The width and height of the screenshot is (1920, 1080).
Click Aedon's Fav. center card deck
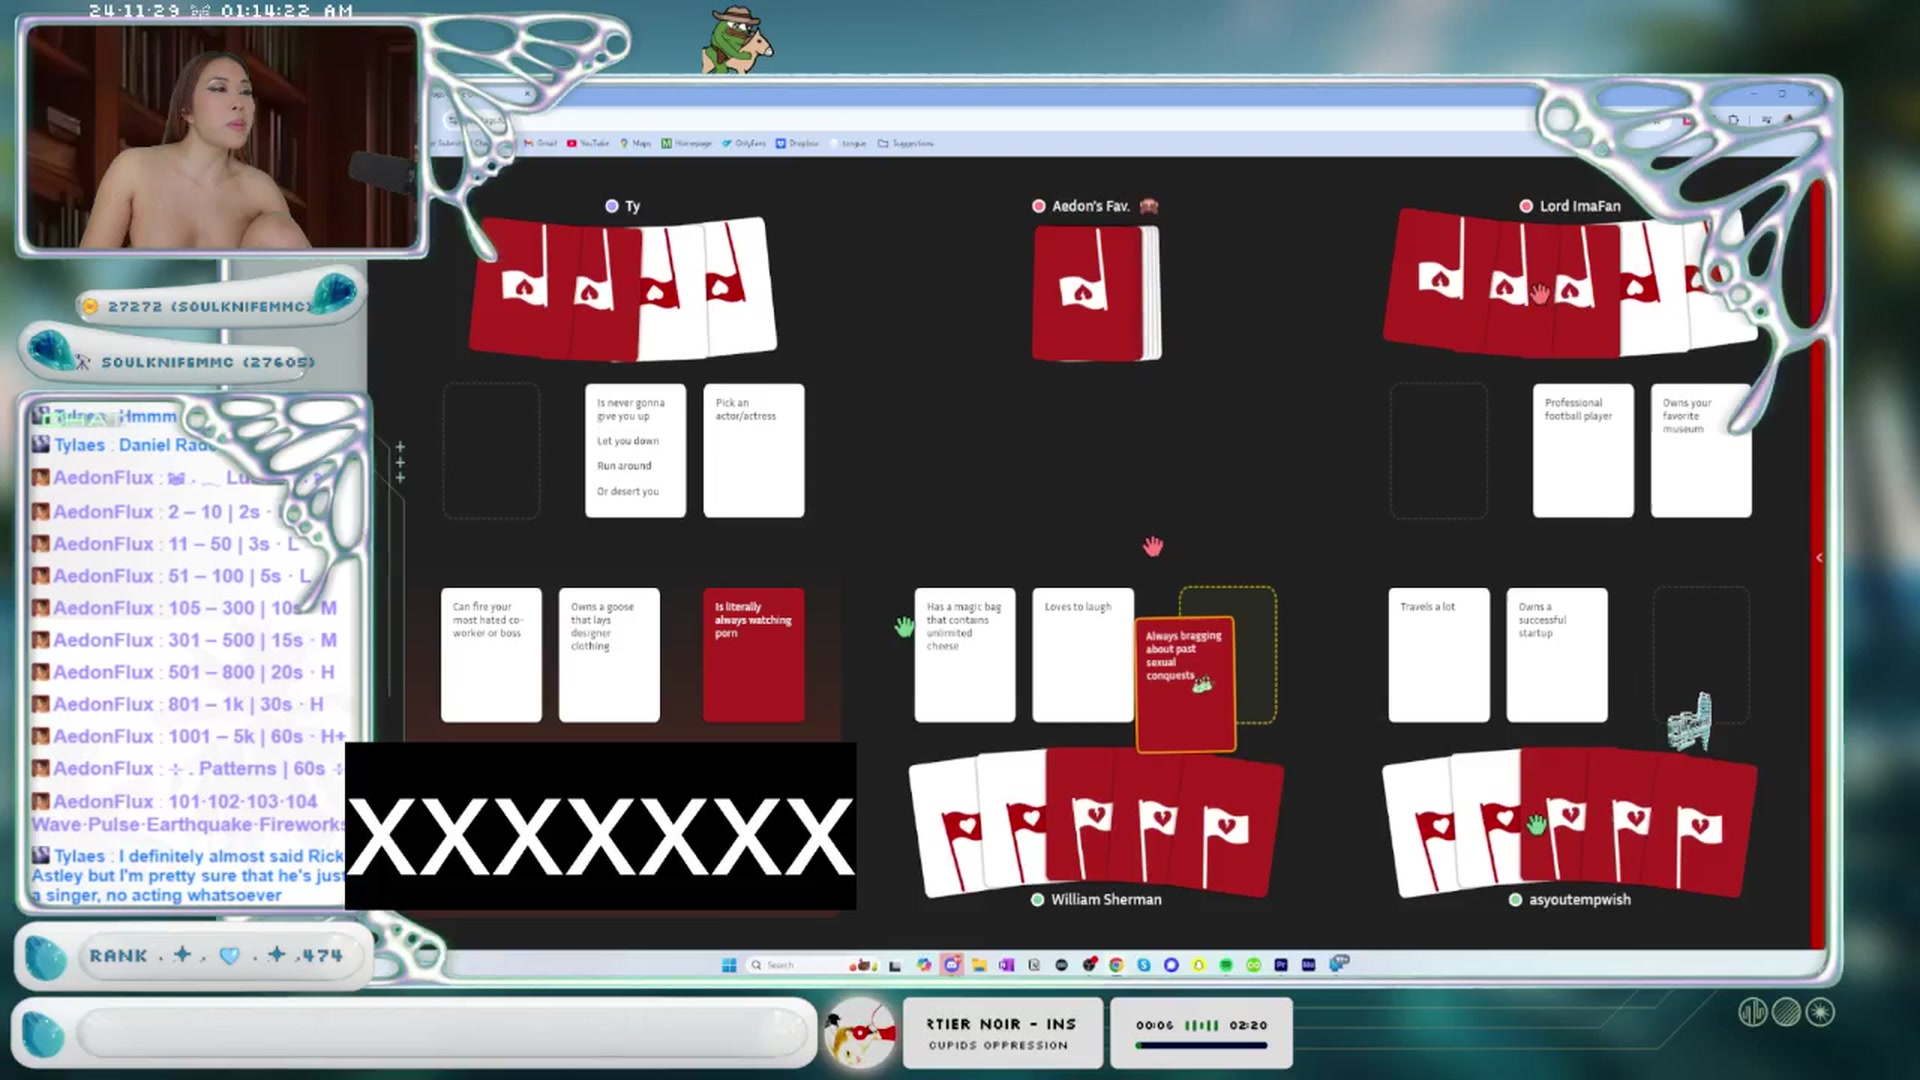pyautogui.click(x=1096, y=292)
